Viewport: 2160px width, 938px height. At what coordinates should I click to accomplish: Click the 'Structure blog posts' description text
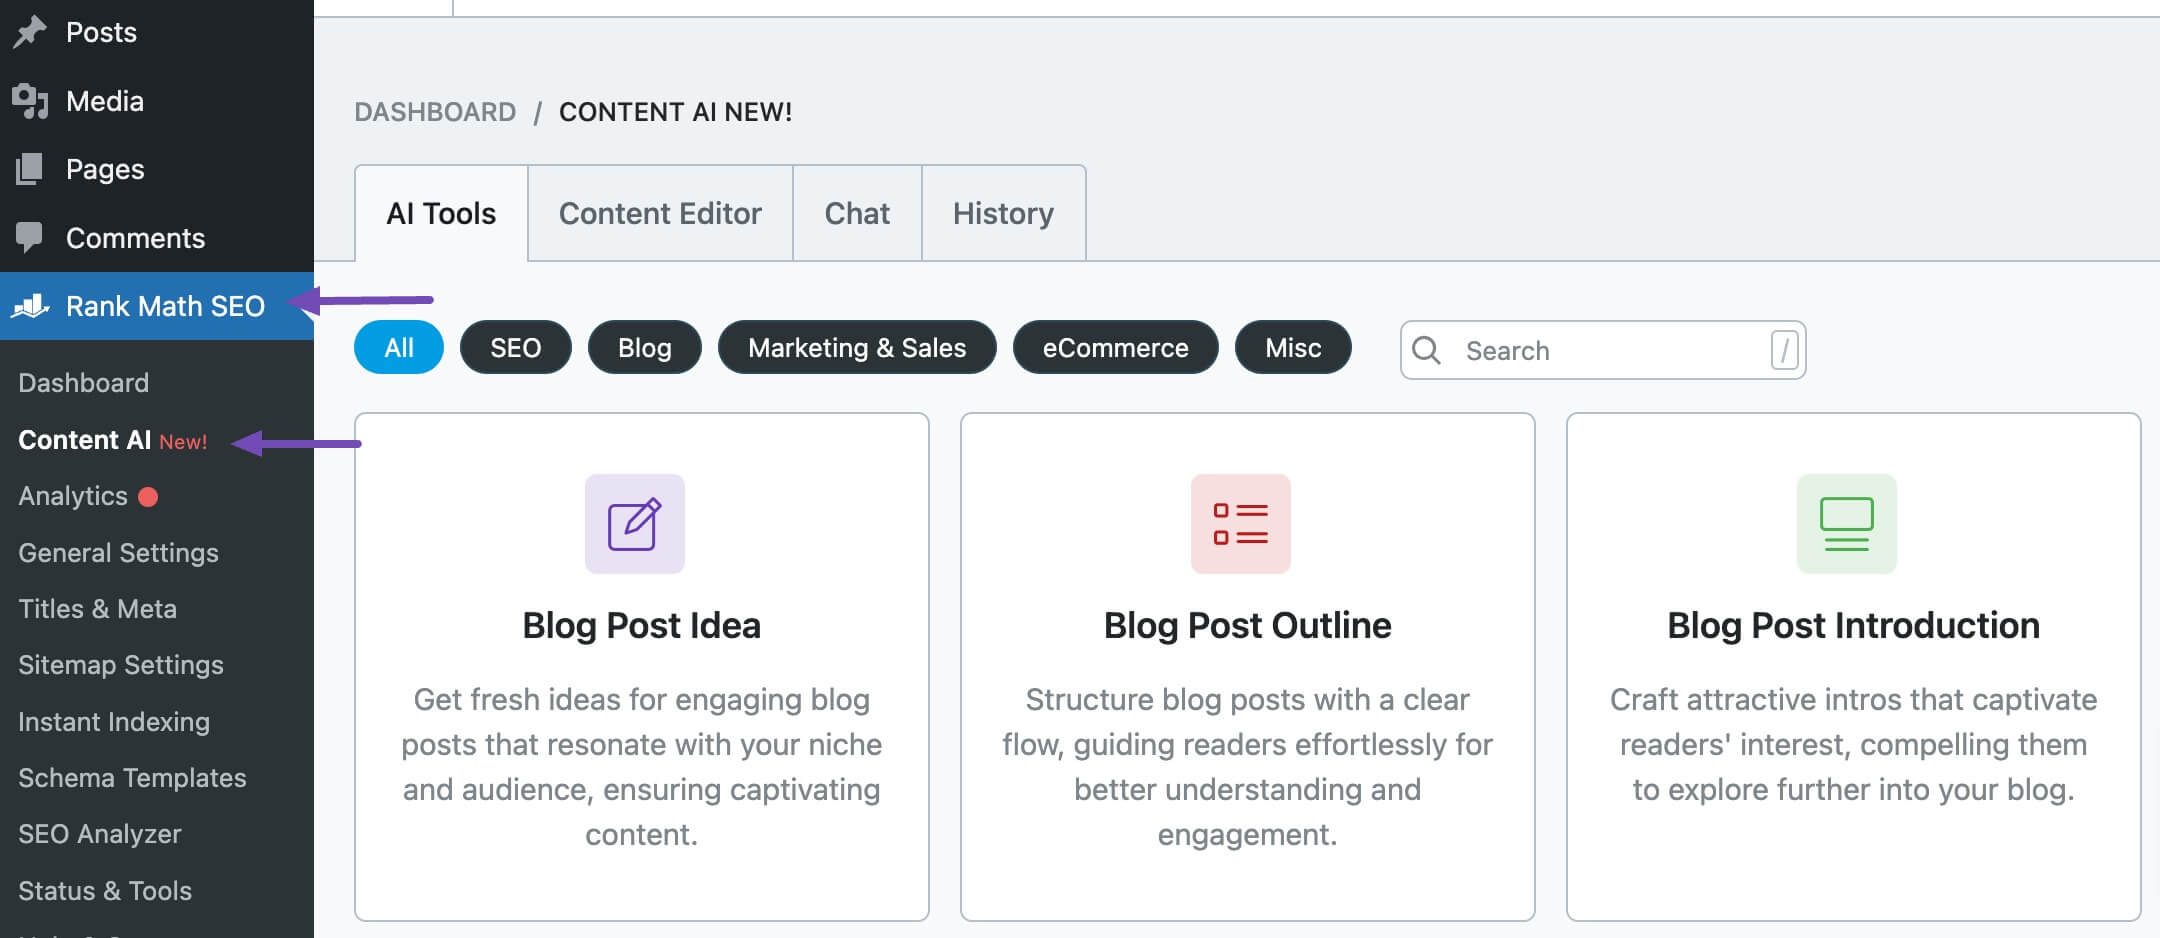pyautogui.click(x=1248, y=767)
